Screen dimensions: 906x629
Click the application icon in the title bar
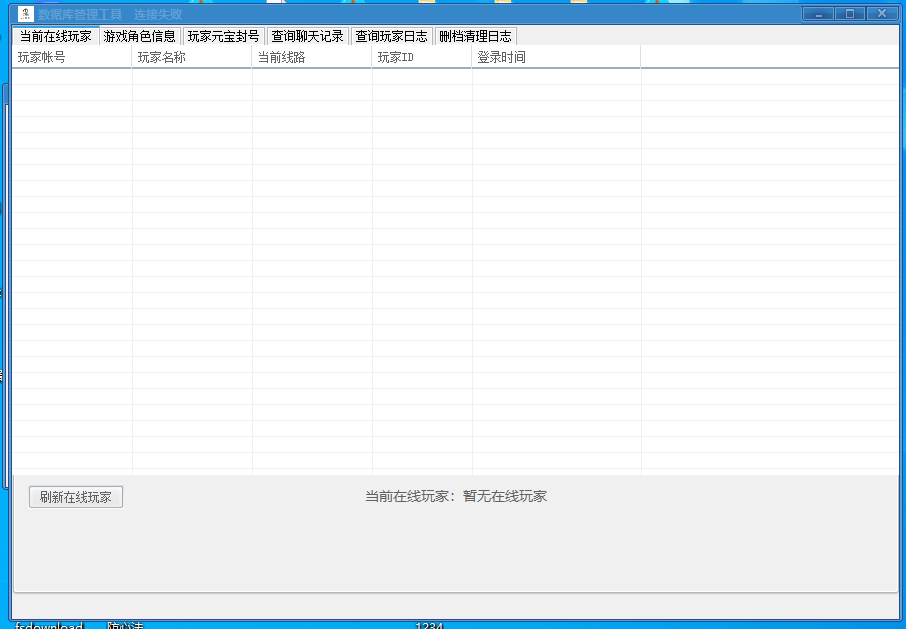(26, 14)
